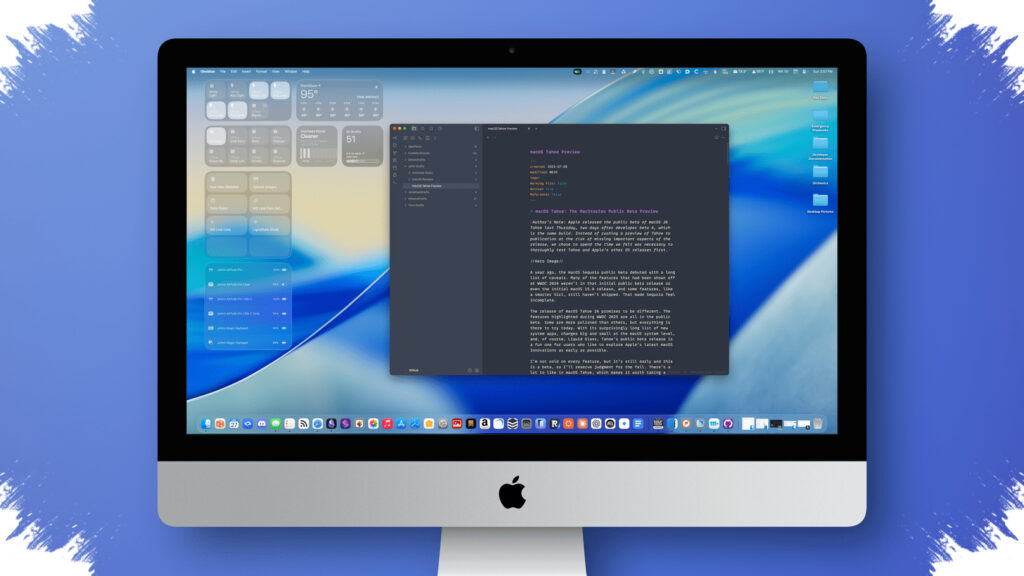Screen dimensions: 1024x576
Task: Open the Help menu
Action: click(306, 71)
